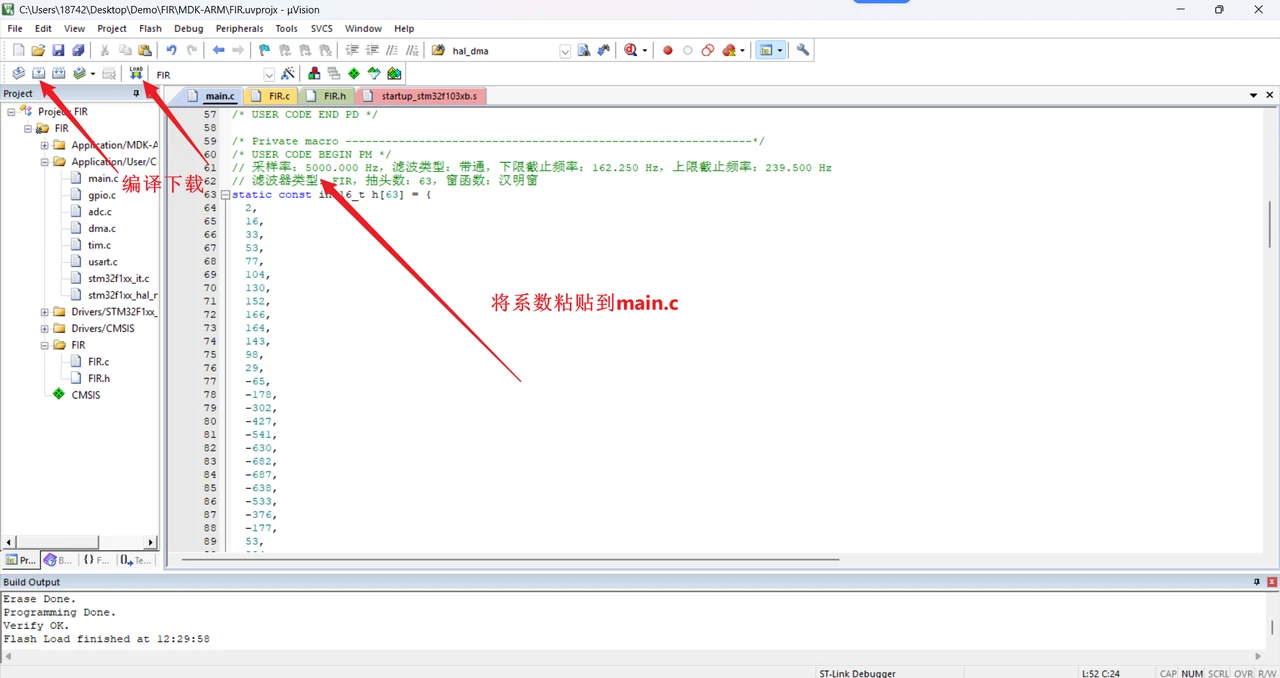Translate the current file icon

point(18,73)
